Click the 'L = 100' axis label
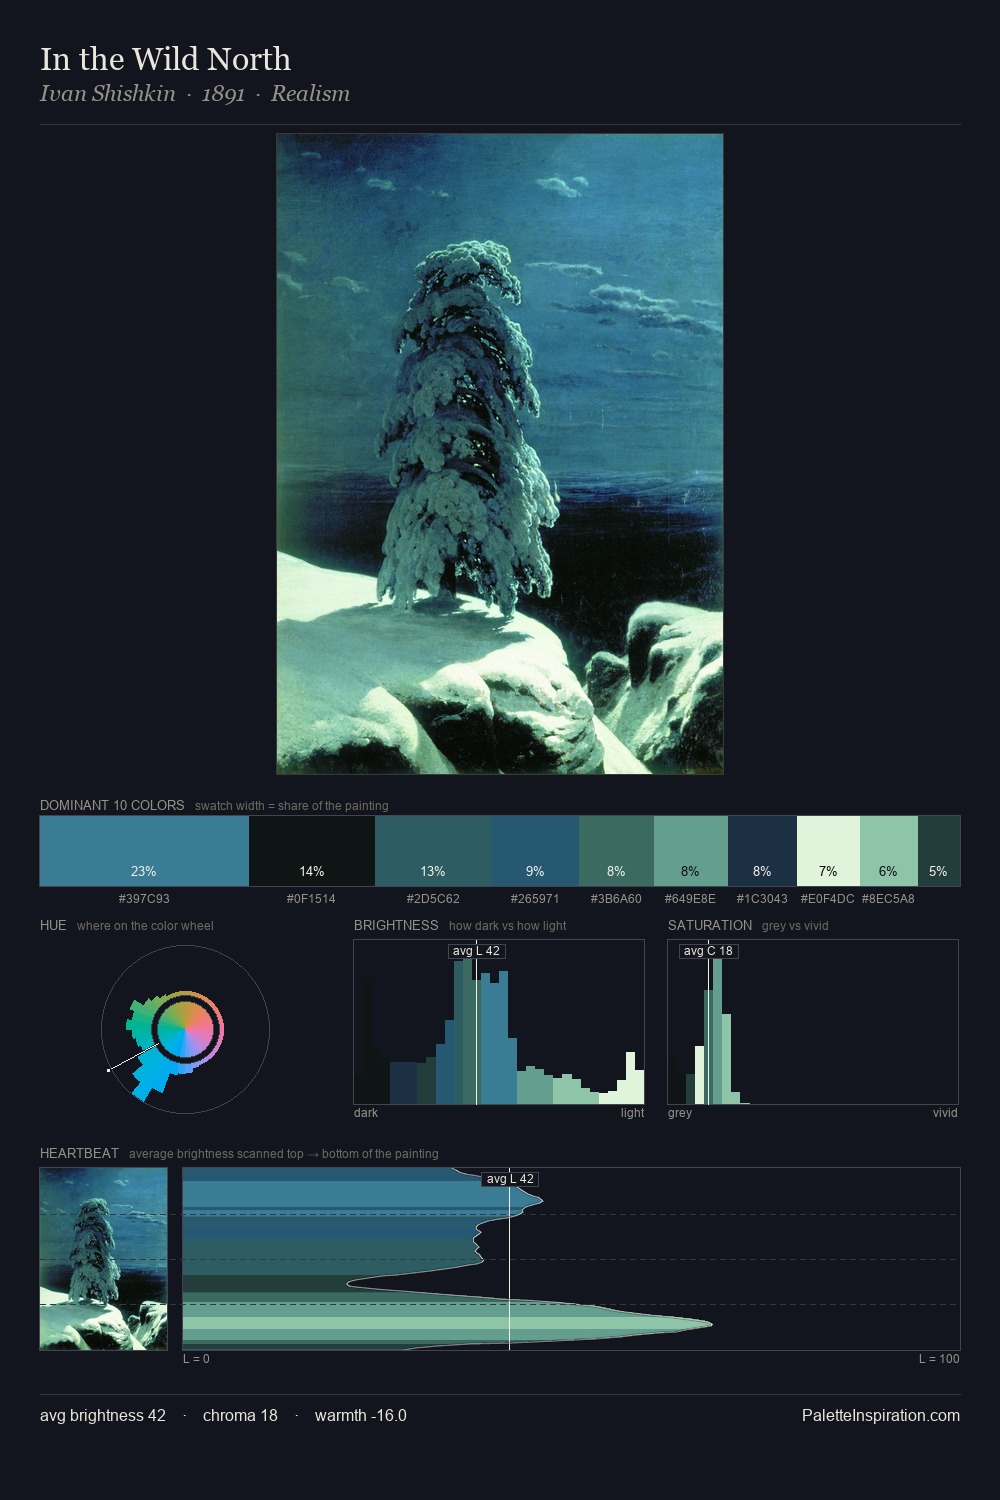 pos(939,1359)
